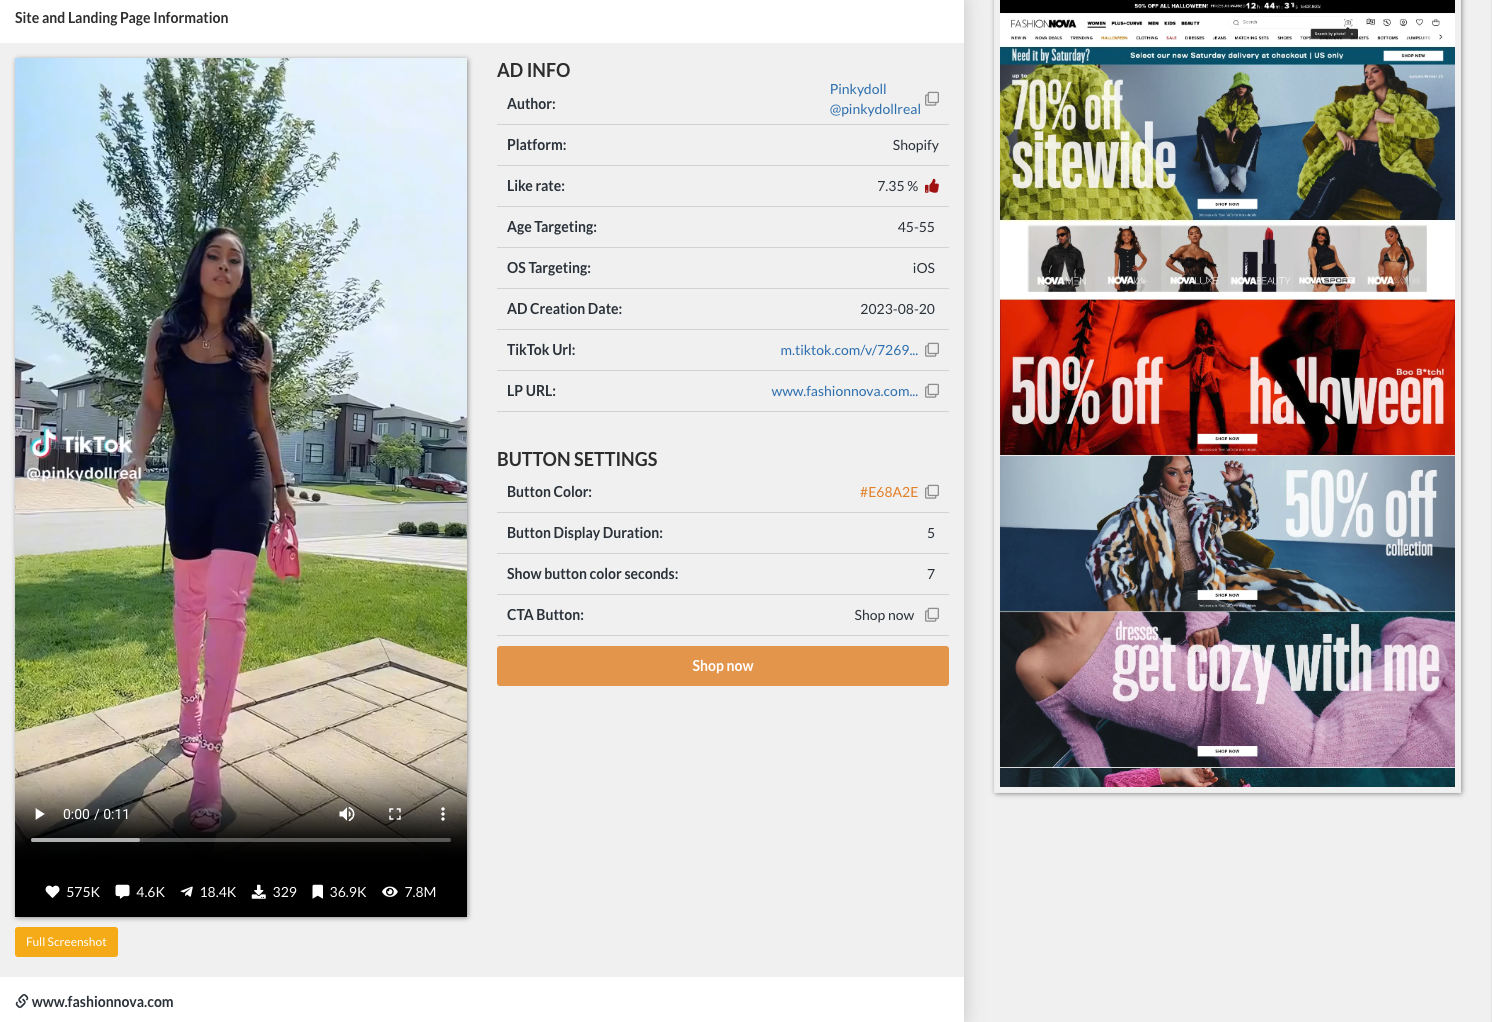Screen dimensions: 1492x1022
Task: Click the shares count icon
Action: 187,892
